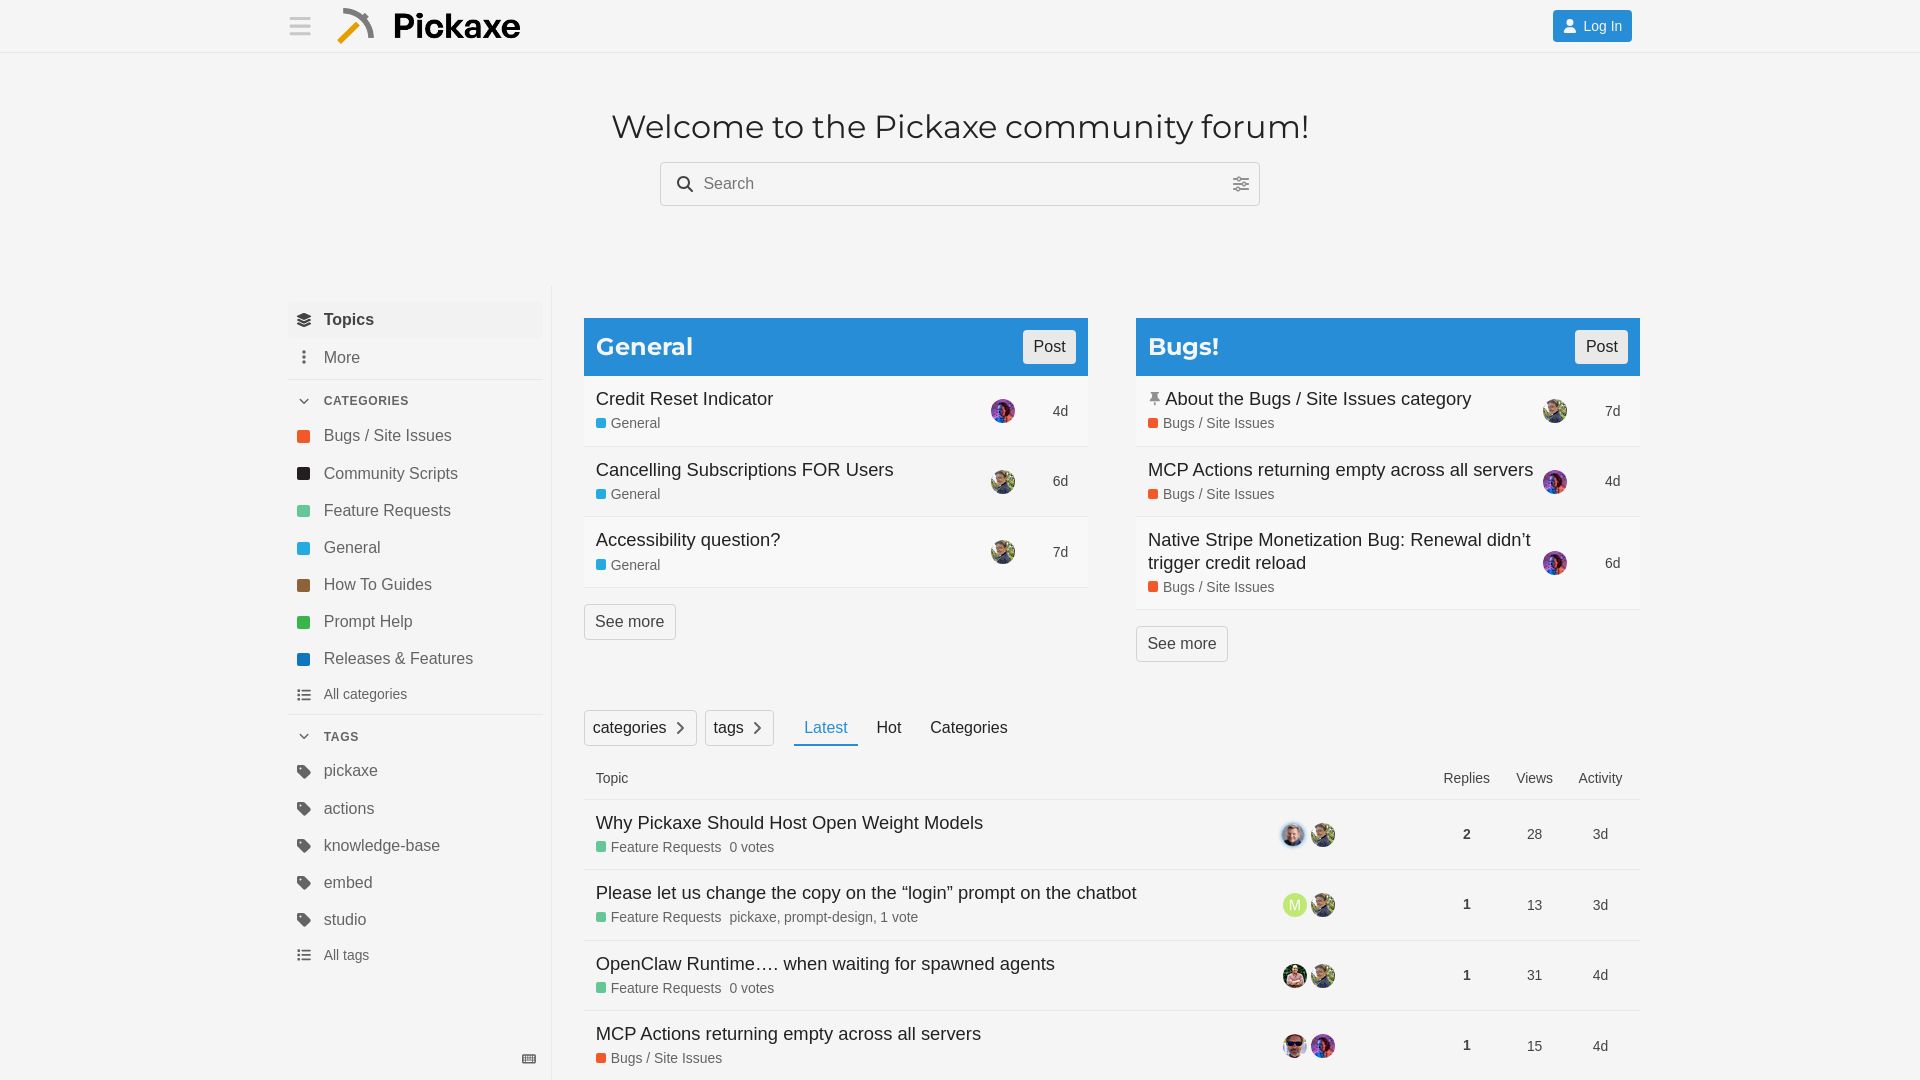The width and height of the screenshot is (1920, 1080).
Task: Open How To Guides category
Action: tap(415, 585)
